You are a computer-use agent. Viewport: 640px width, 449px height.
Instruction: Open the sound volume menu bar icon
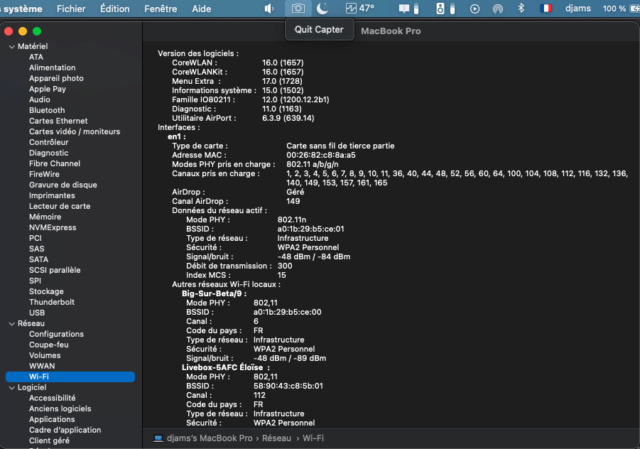(x=269, y=9)
